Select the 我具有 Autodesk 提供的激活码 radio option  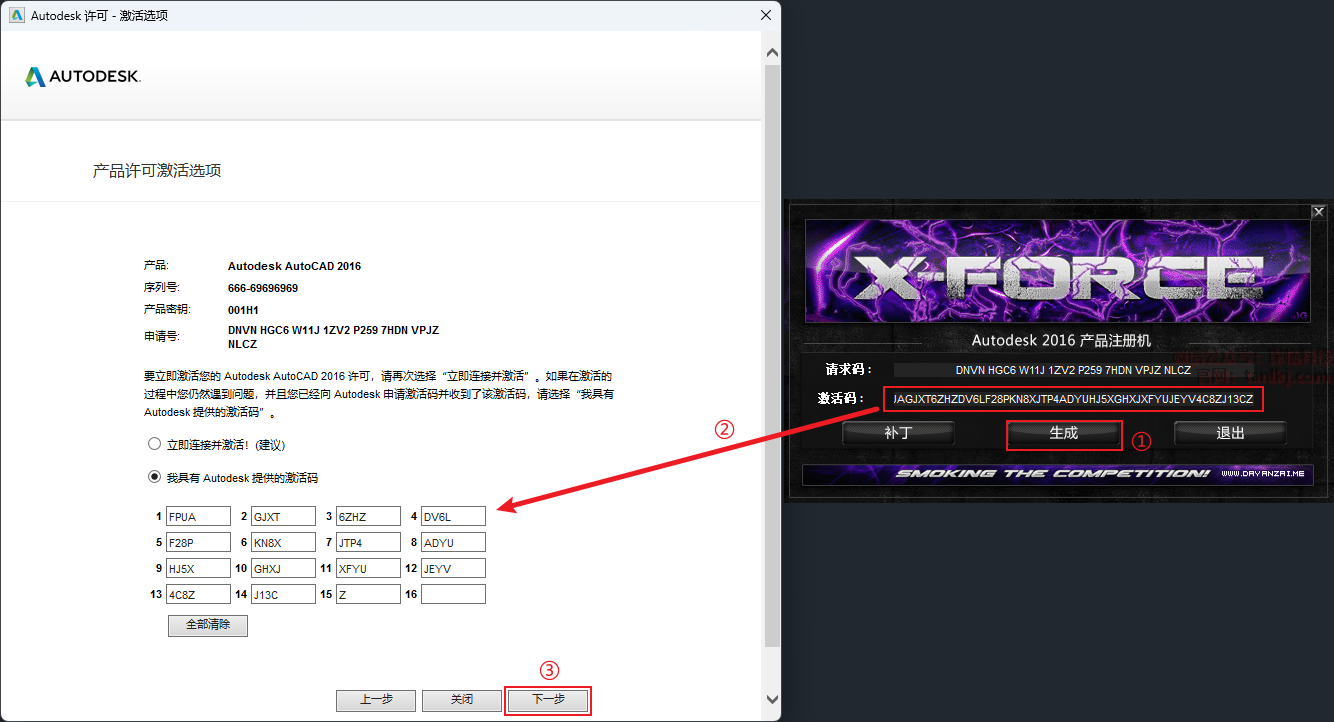154,477
